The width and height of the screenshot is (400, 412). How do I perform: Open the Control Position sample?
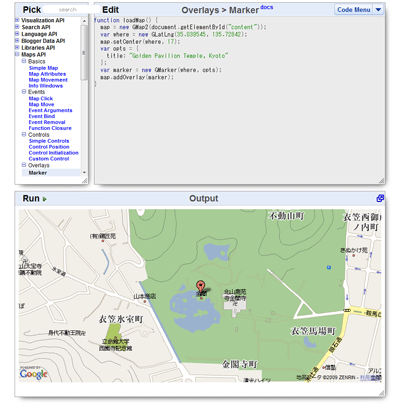click(x=49, y=147)
